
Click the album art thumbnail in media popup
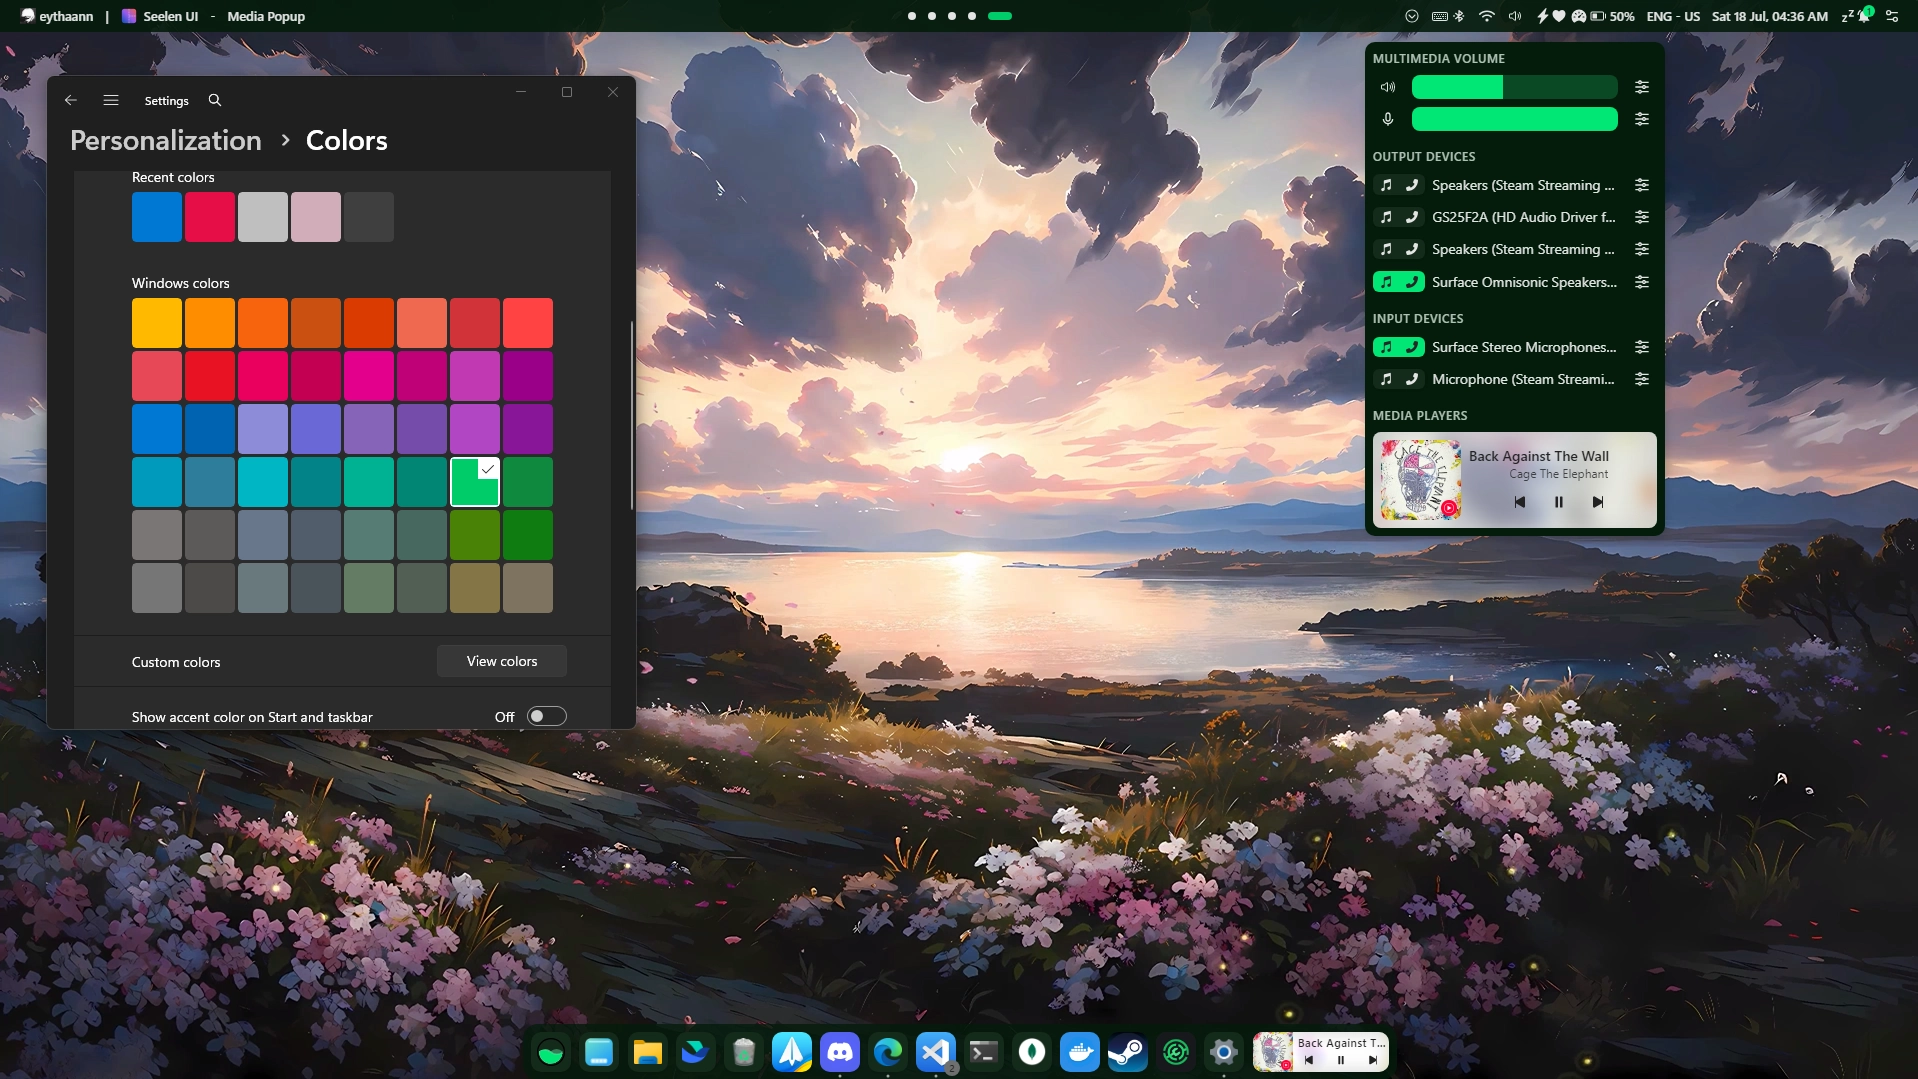click(1420, 480)
